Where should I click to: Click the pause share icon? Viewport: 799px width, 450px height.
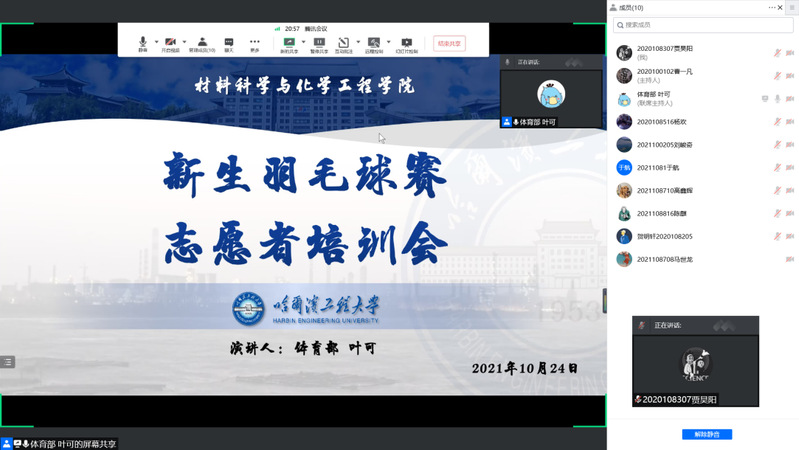click(319, 43)
